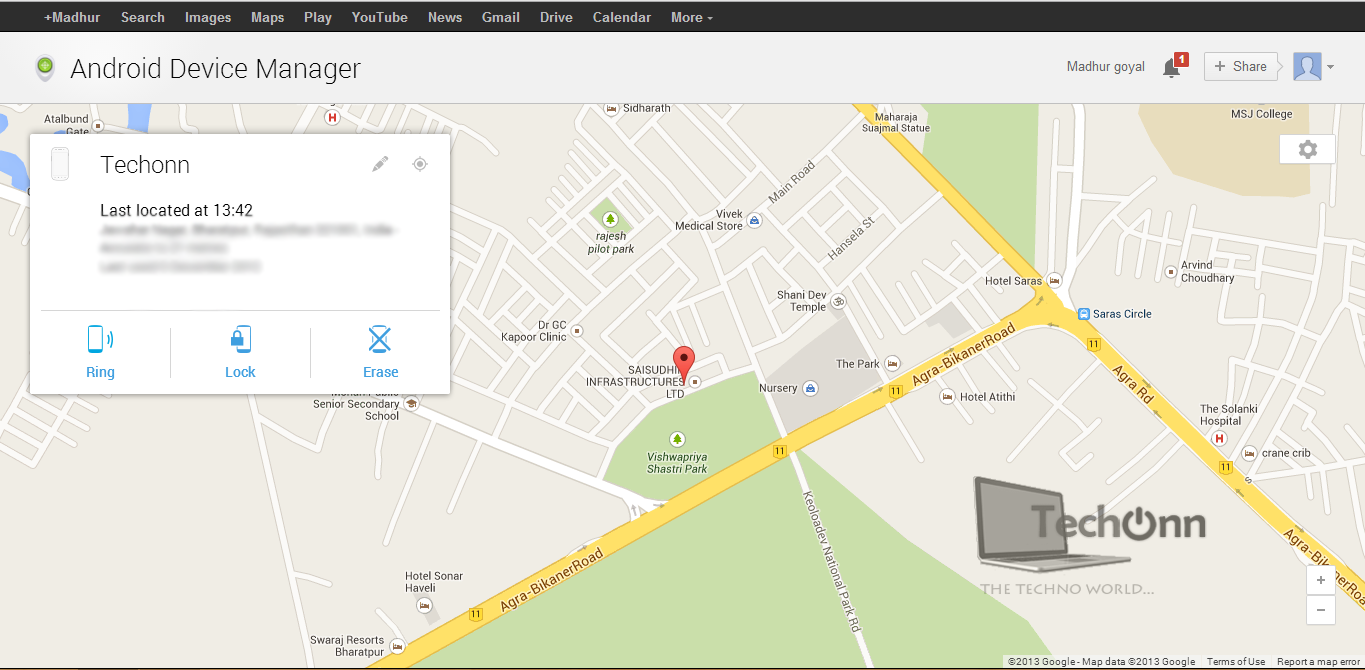The width and height of the screenshot is (1365, 670).
Task: Zoom out the map with minus button
Action: pyautogui.click(x=1320, y=609)
